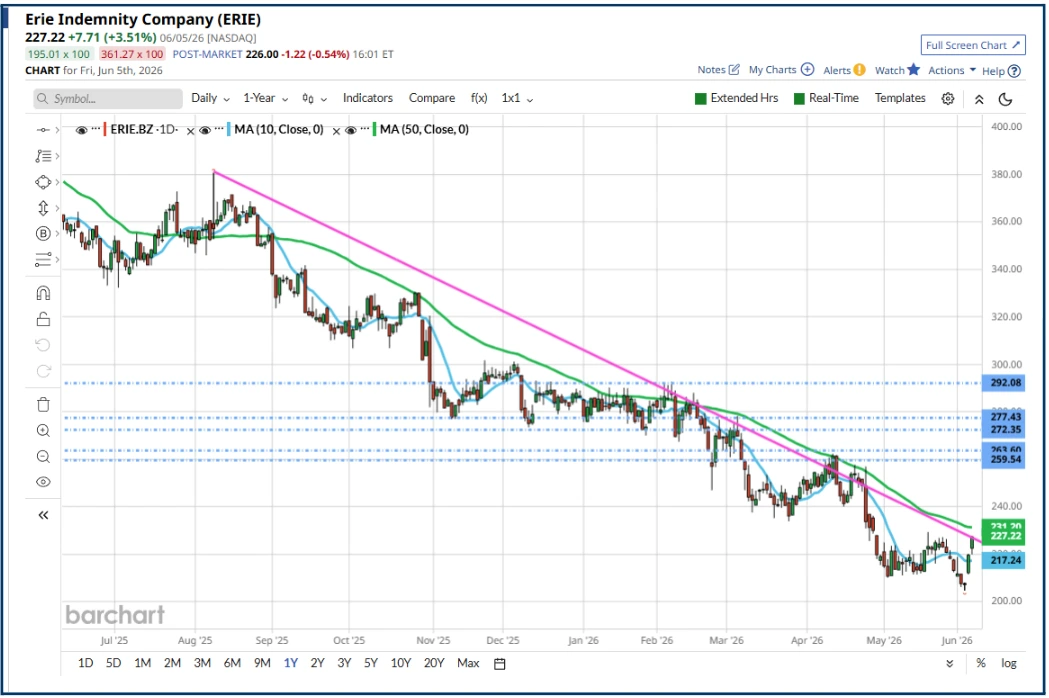Open Notes editor

(718, 70)
